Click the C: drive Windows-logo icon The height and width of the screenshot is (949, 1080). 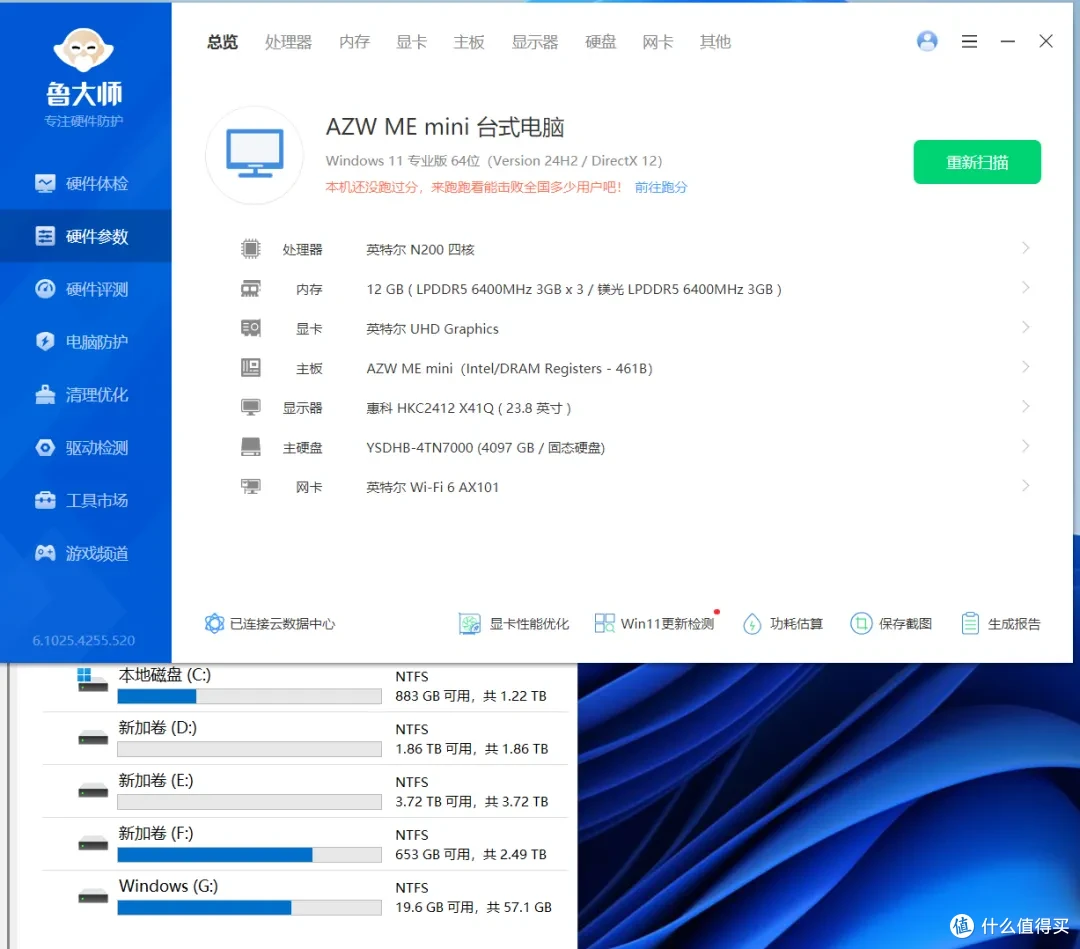pos(92,679)
